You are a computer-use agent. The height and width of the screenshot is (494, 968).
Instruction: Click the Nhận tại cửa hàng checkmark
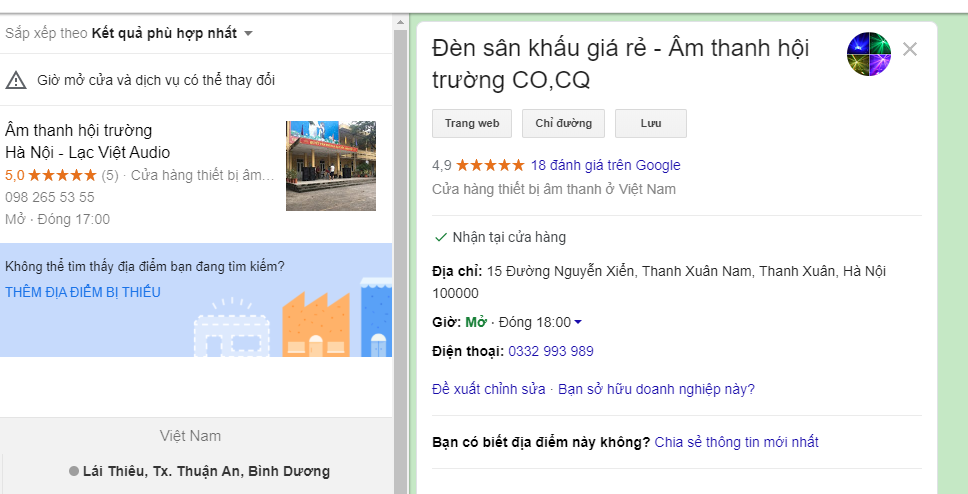click(441, 237)
